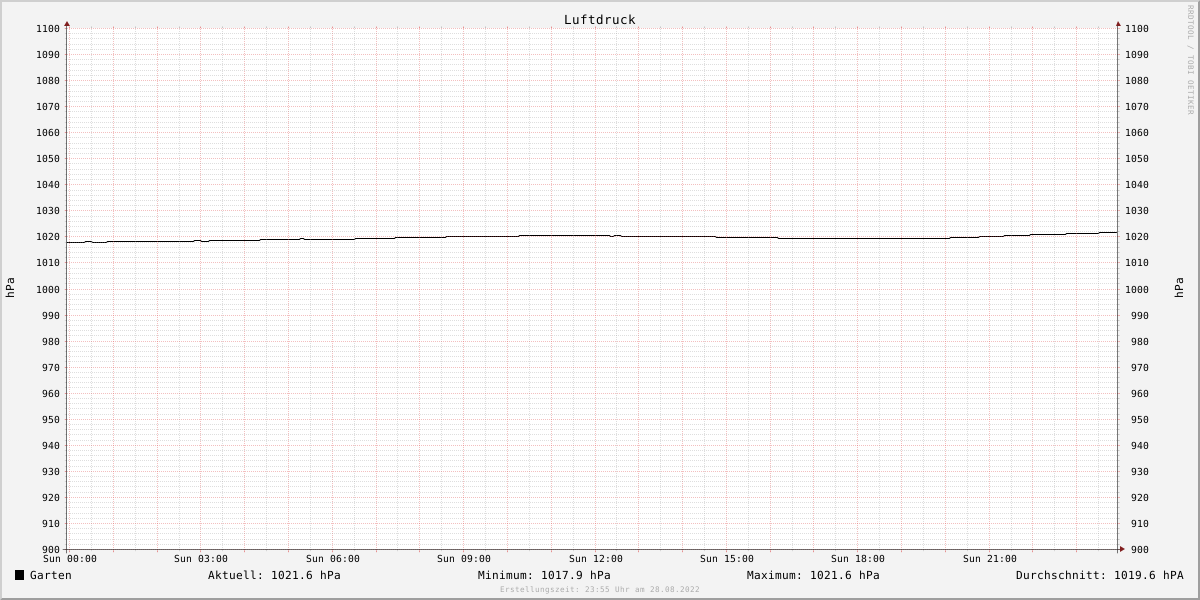Click the Sun 18:00 time label
Screen dimensions: 1200x600
tap(858, 559)
